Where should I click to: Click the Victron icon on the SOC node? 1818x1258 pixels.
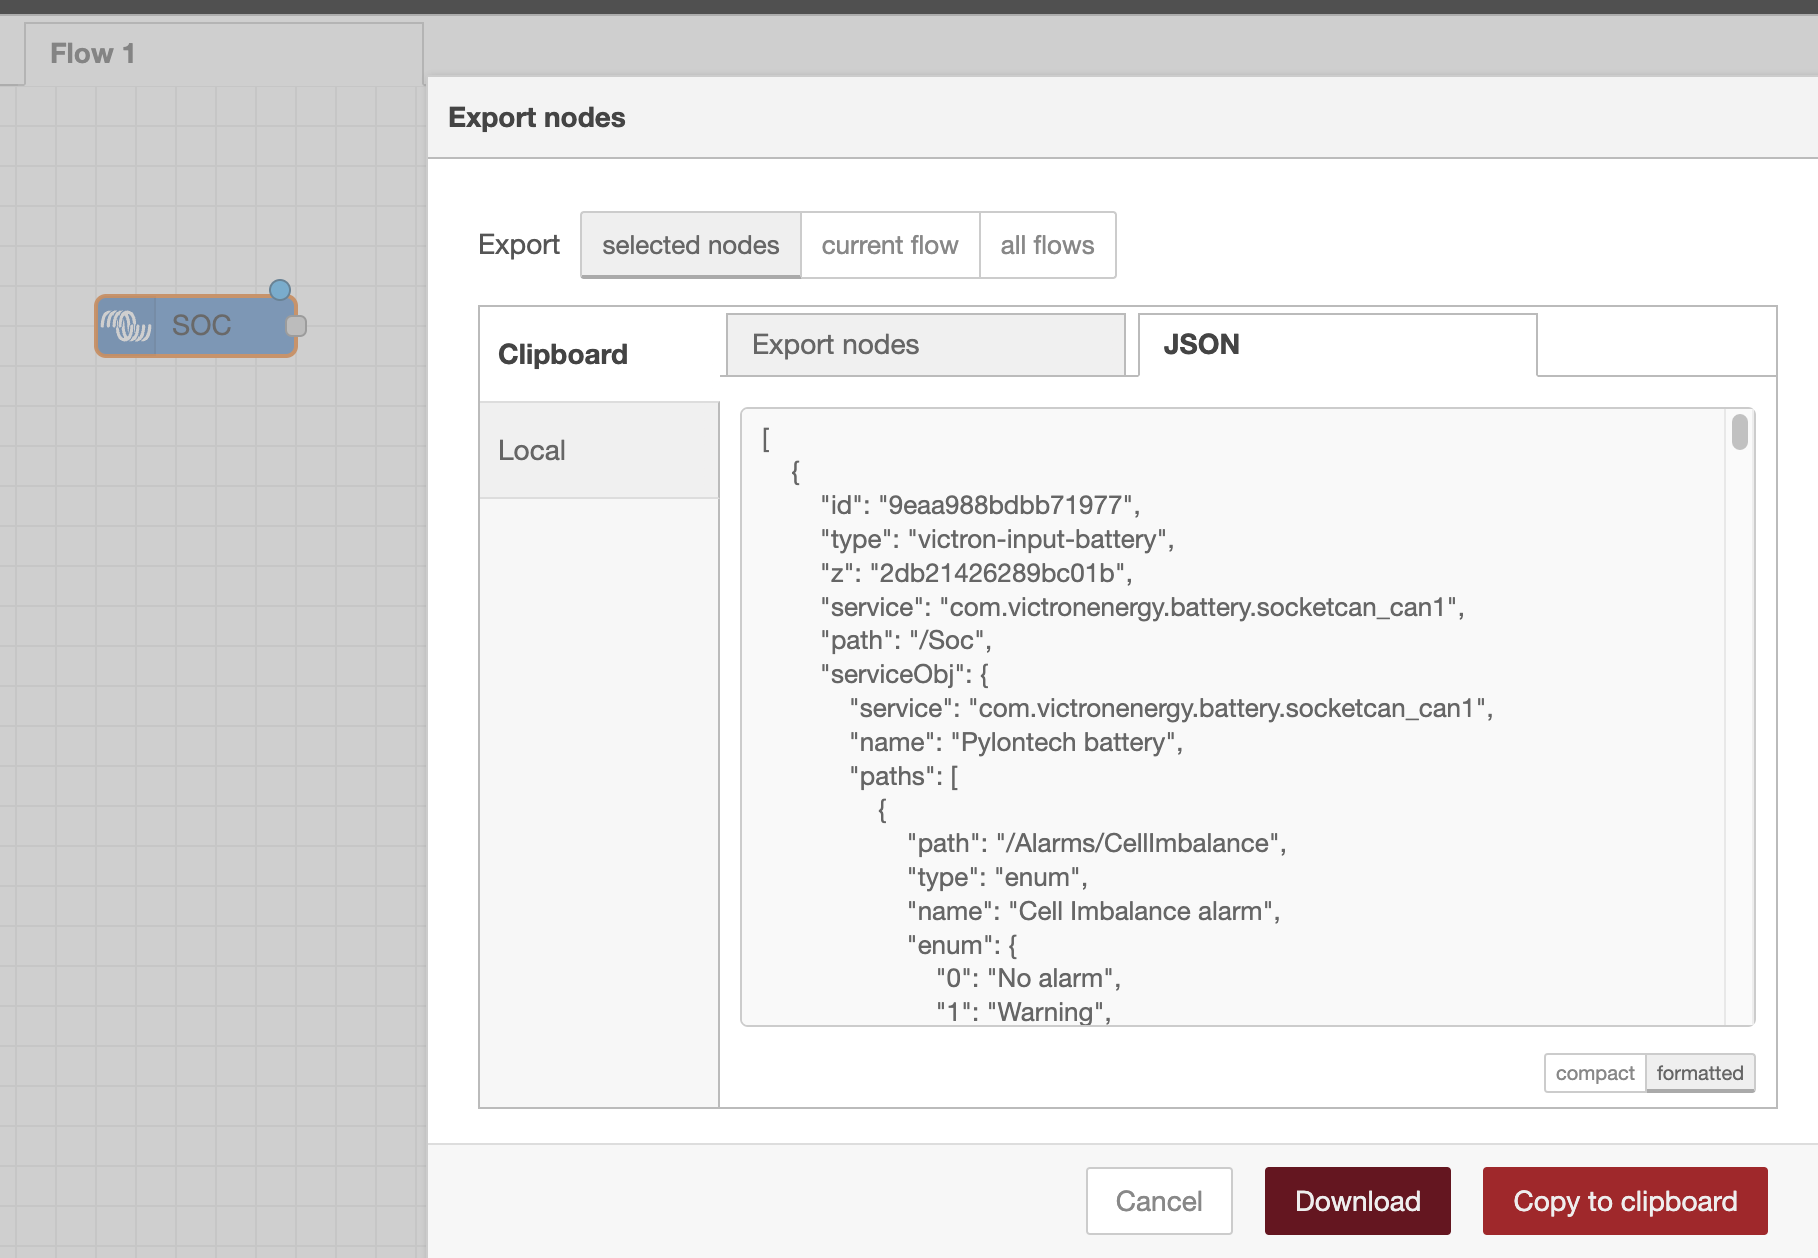tap(126, 326)
